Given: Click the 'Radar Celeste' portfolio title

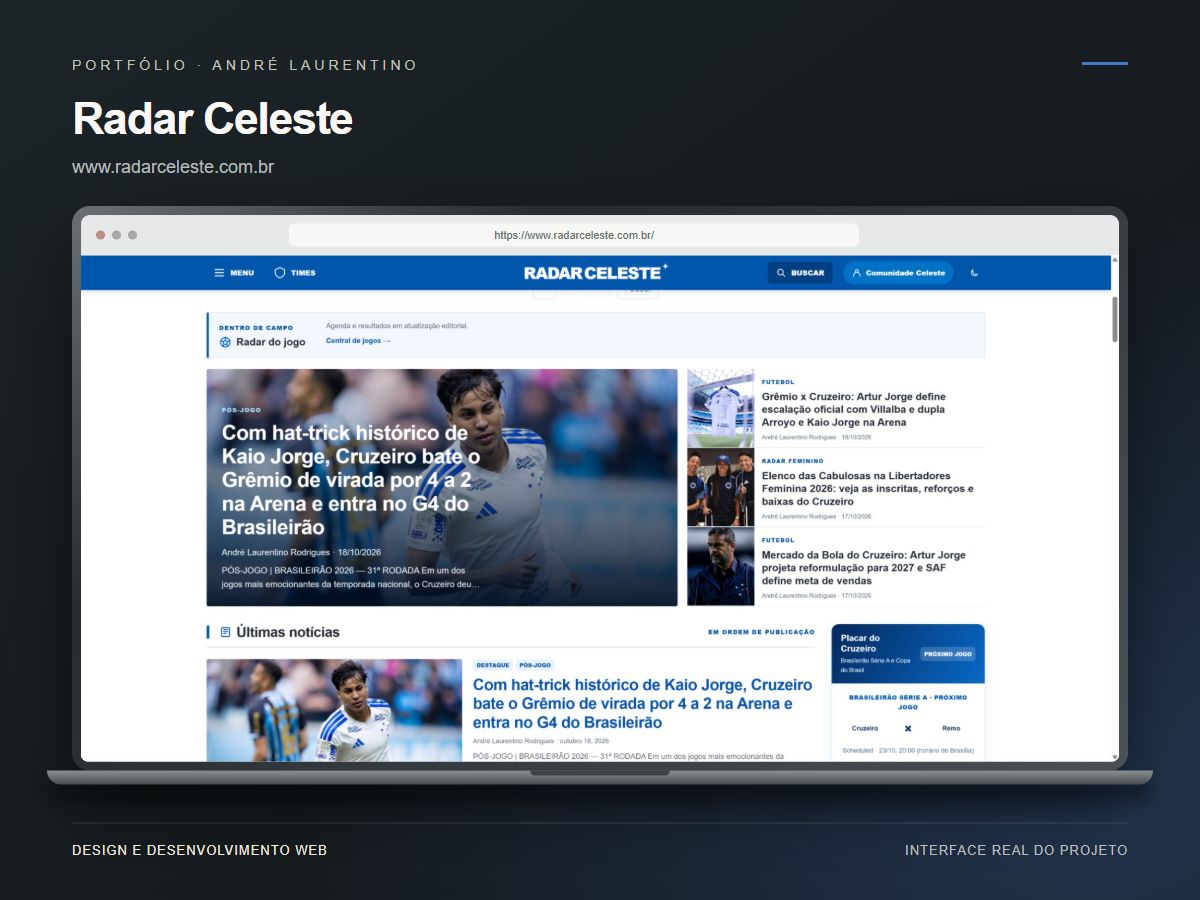Looking at the screenshot, I should point(213,118).
